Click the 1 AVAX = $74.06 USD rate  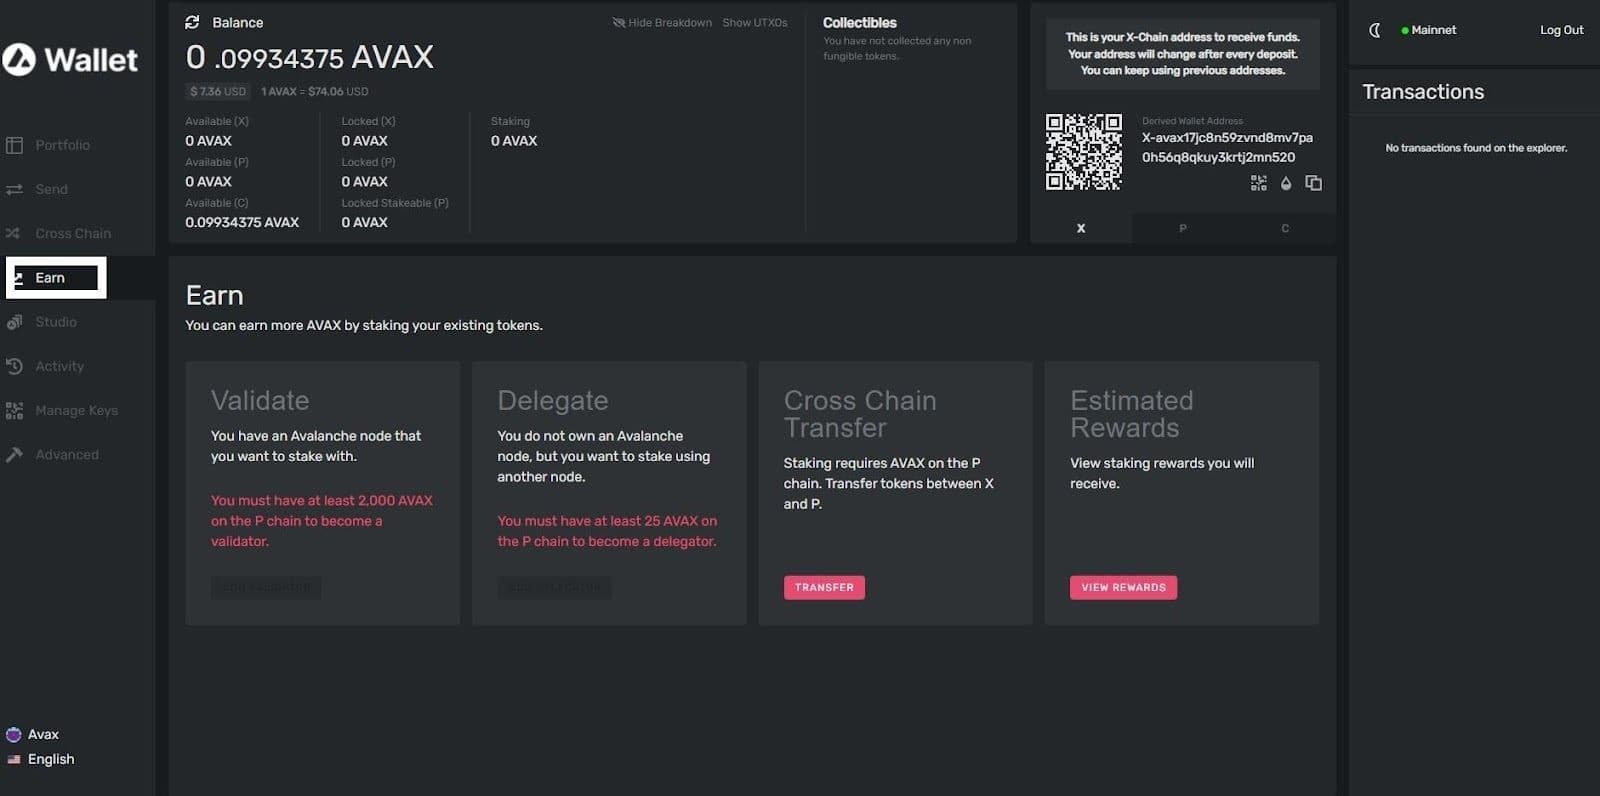pos(314,91)
